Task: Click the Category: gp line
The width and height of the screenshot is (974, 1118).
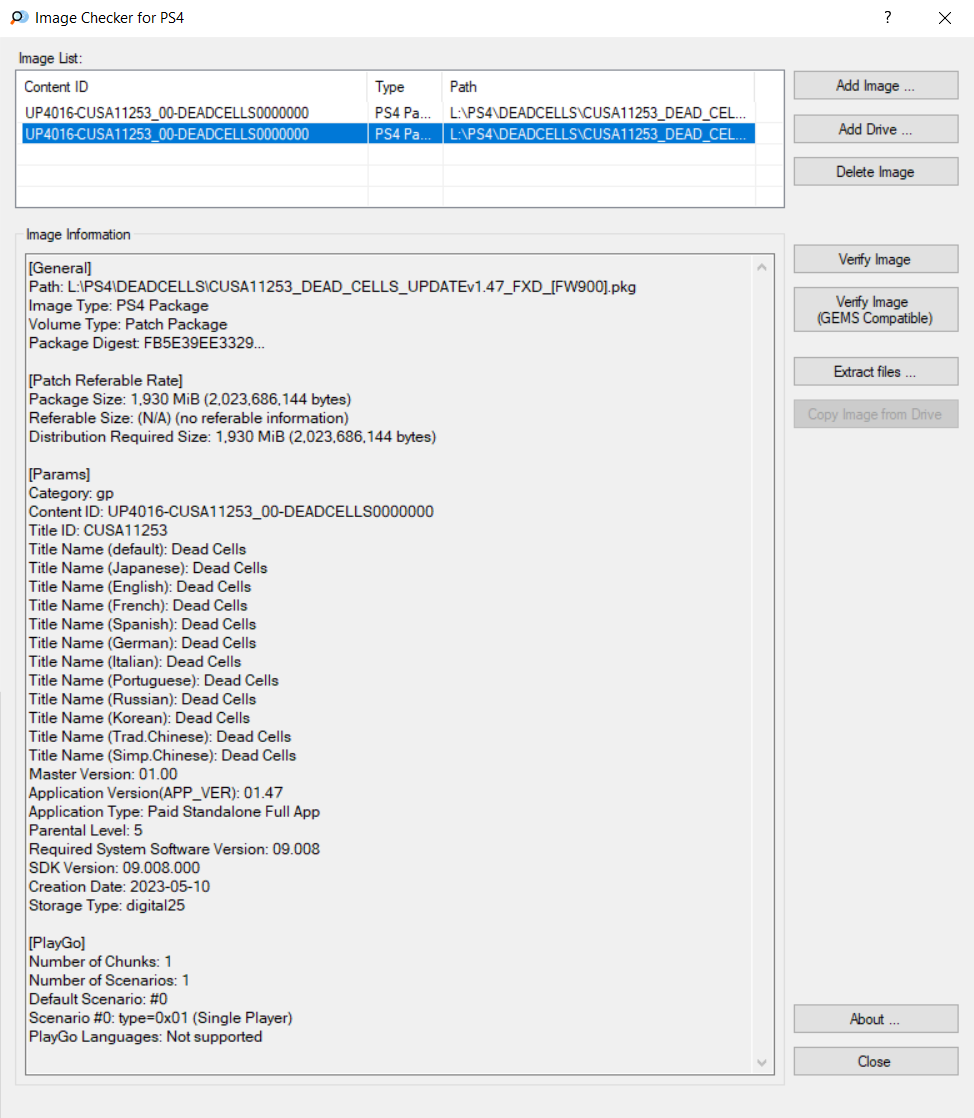Action: (71, 493)
